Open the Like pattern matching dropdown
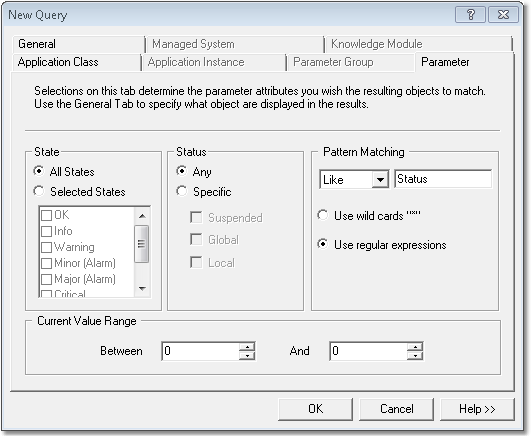This screenshot has height=438, width=531. point(380,180)
